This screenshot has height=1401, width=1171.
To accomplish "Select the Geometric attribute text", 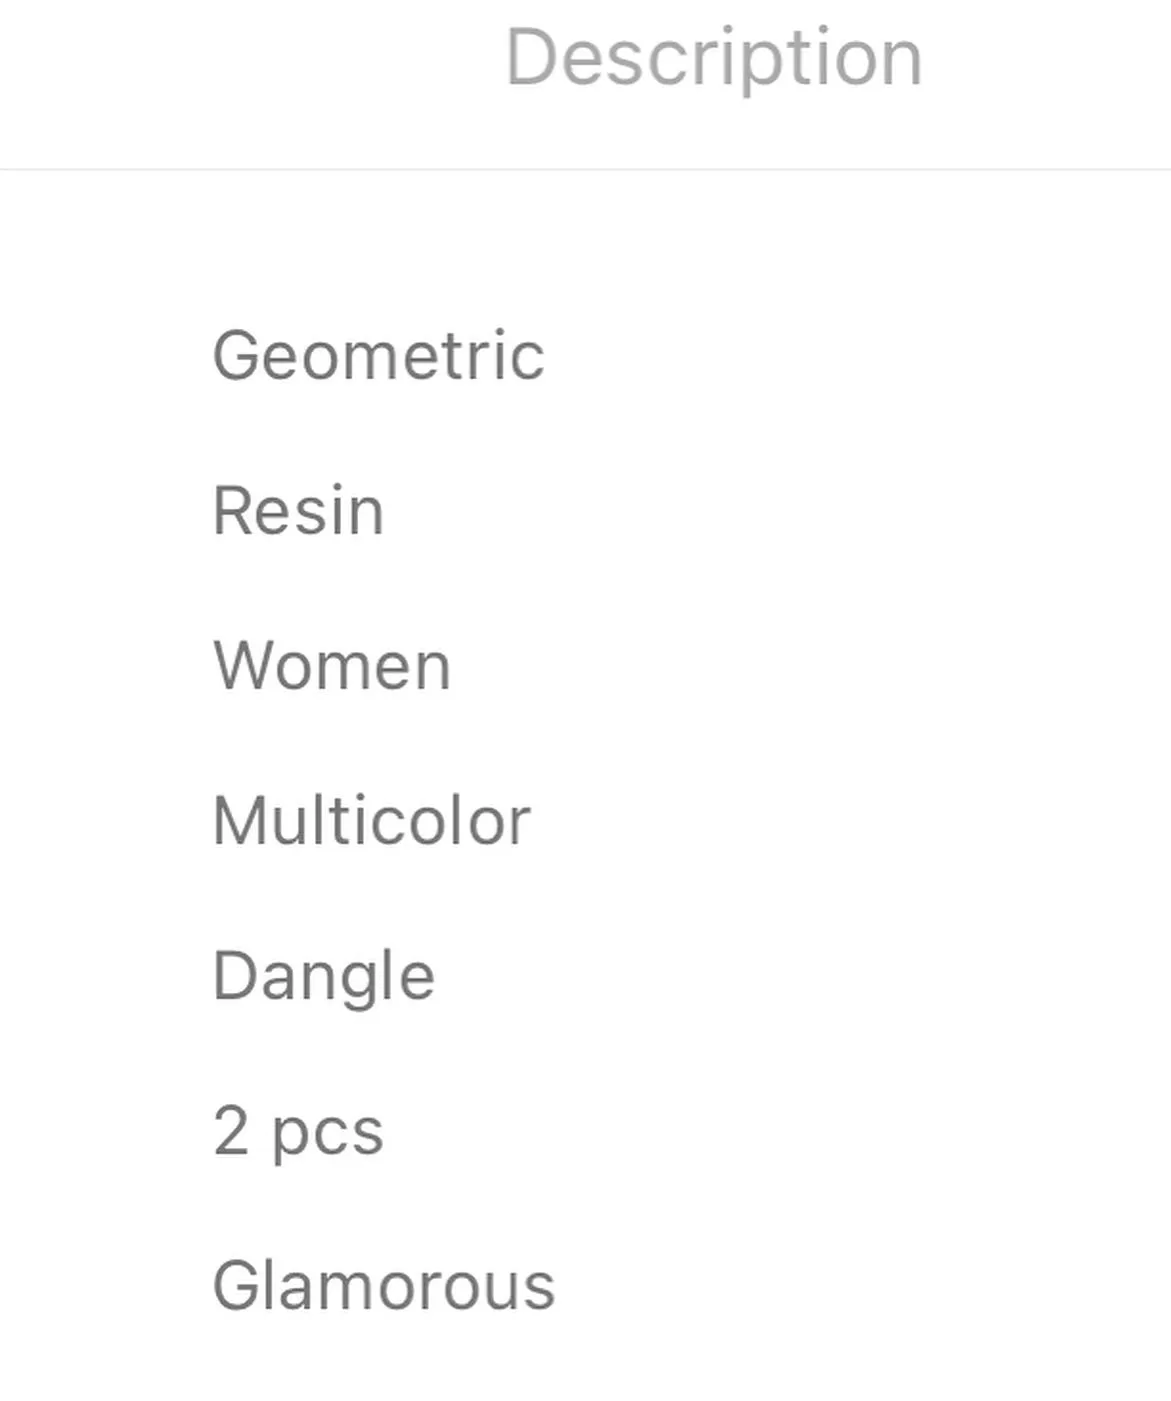I will (x=379, y=356).
